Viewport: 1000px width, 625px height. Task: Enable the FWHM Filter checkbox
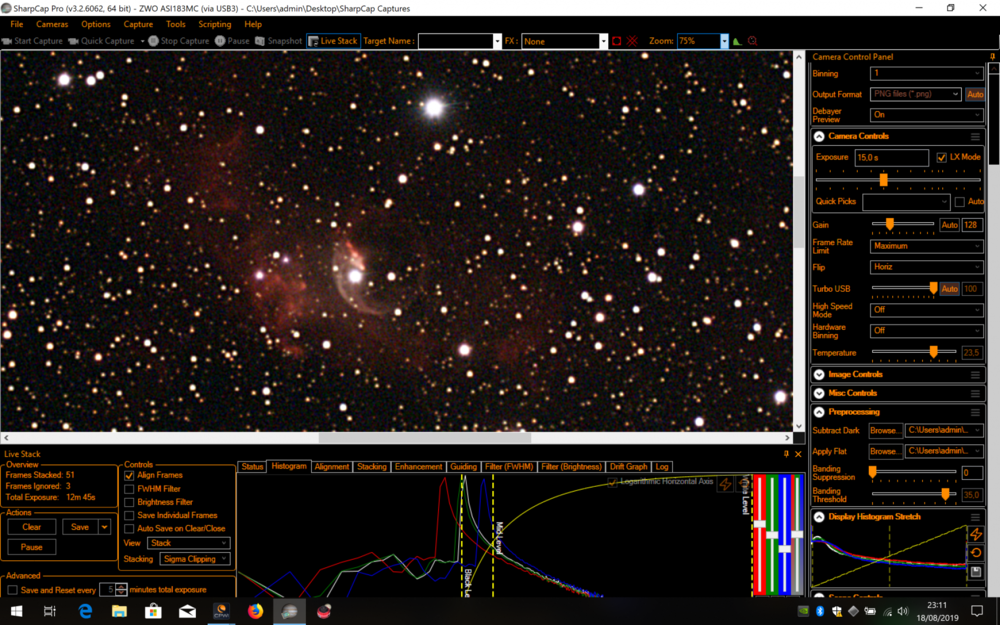(x=129, y=489)
